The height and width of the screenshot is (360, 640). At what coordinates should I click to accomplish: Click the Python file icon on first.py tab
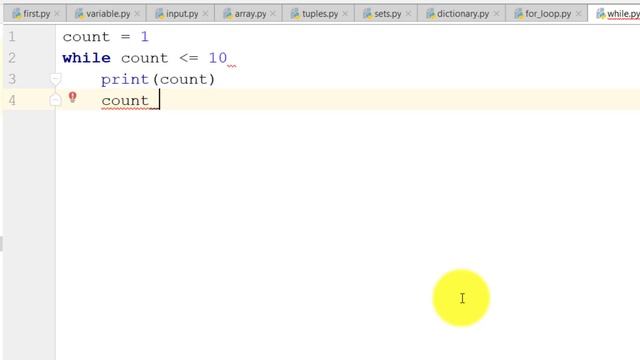coord(16,14)
